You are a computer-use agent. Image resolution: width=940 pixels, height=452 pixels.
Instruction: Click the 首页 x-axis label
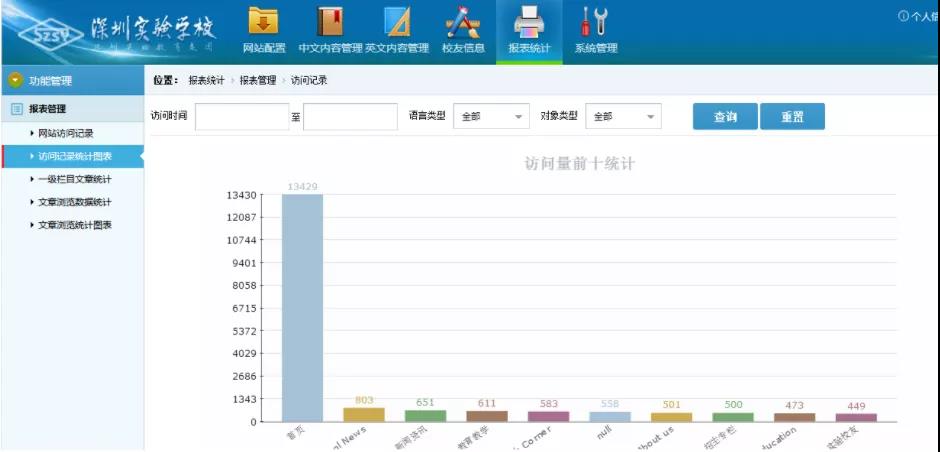pyautogui.click(x=295, y=433)
